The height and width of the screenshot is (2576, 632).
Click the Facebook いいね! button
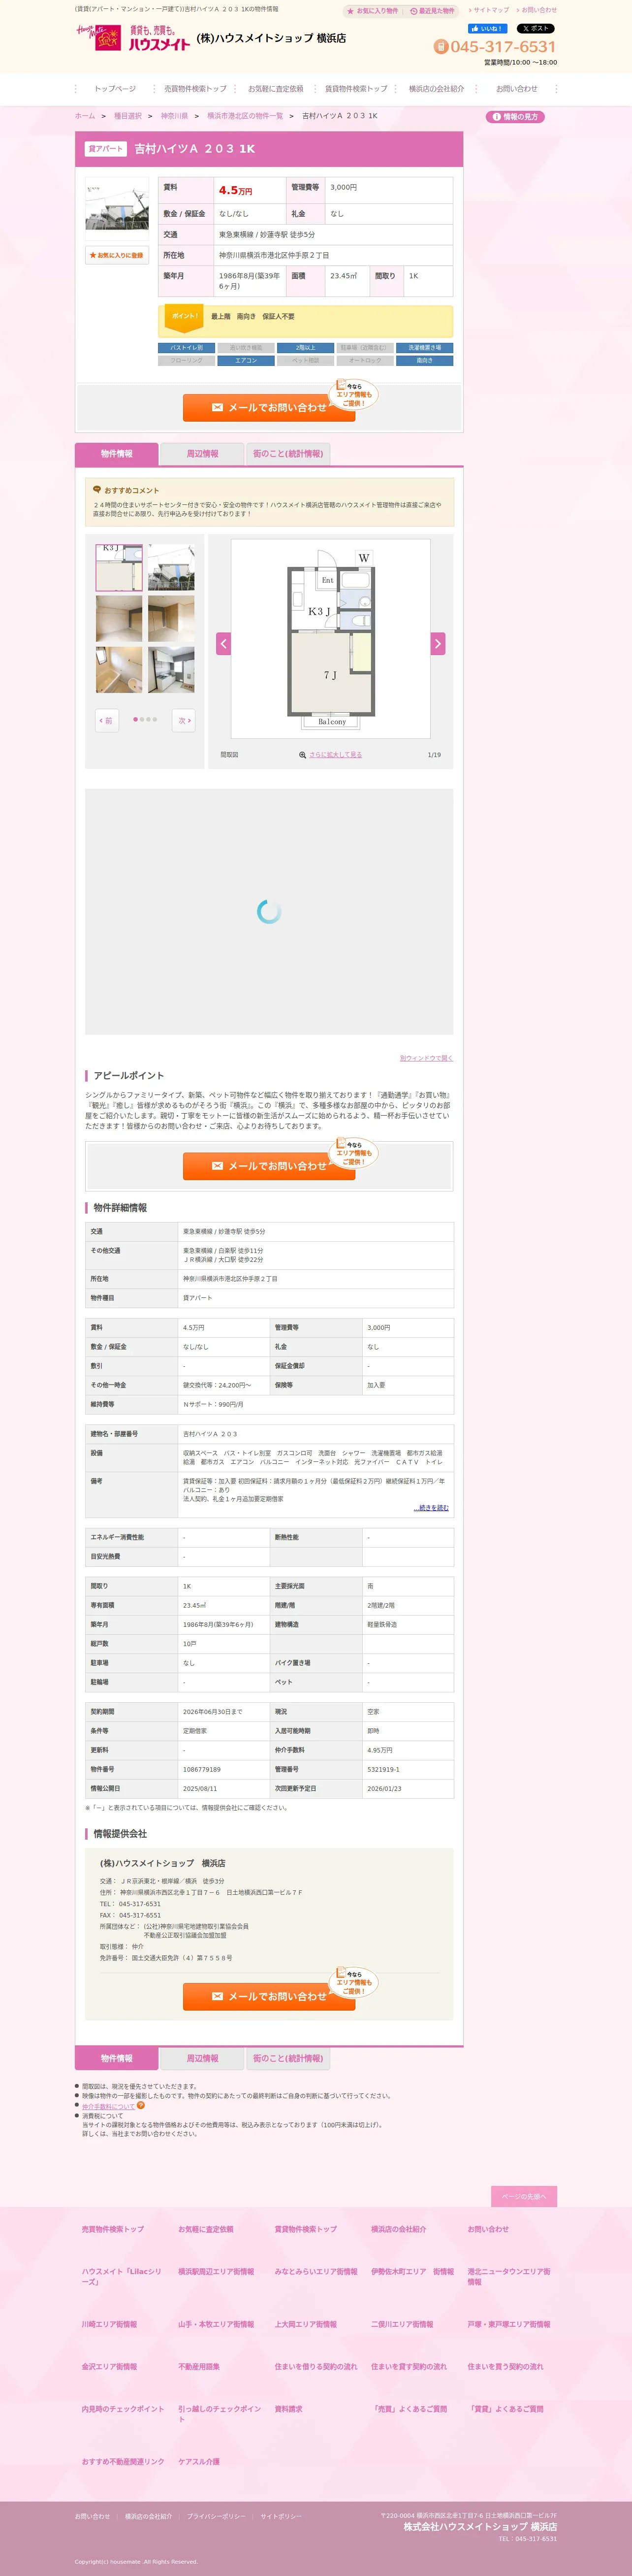click(x=488, y=29)
